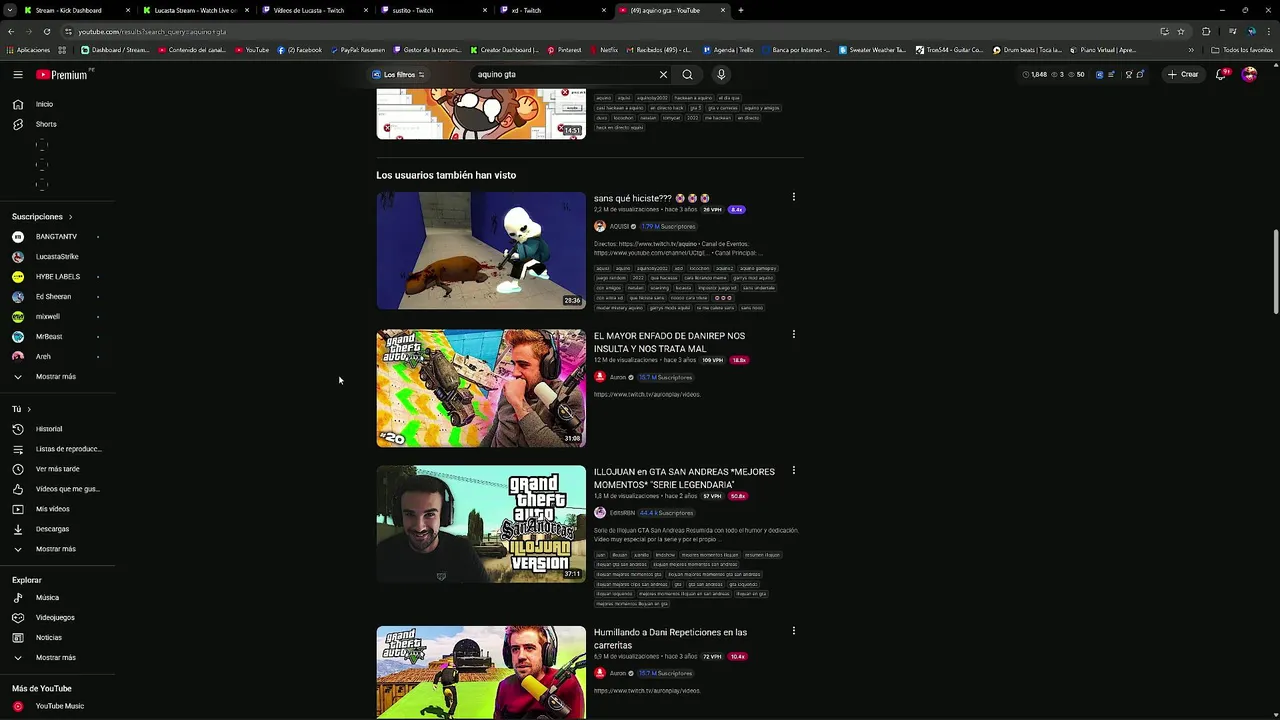Image resolution: width=1280 pixels, height=720 pixels.
Task: Go to Inicio home icon in sidebar
Action: 18,104
